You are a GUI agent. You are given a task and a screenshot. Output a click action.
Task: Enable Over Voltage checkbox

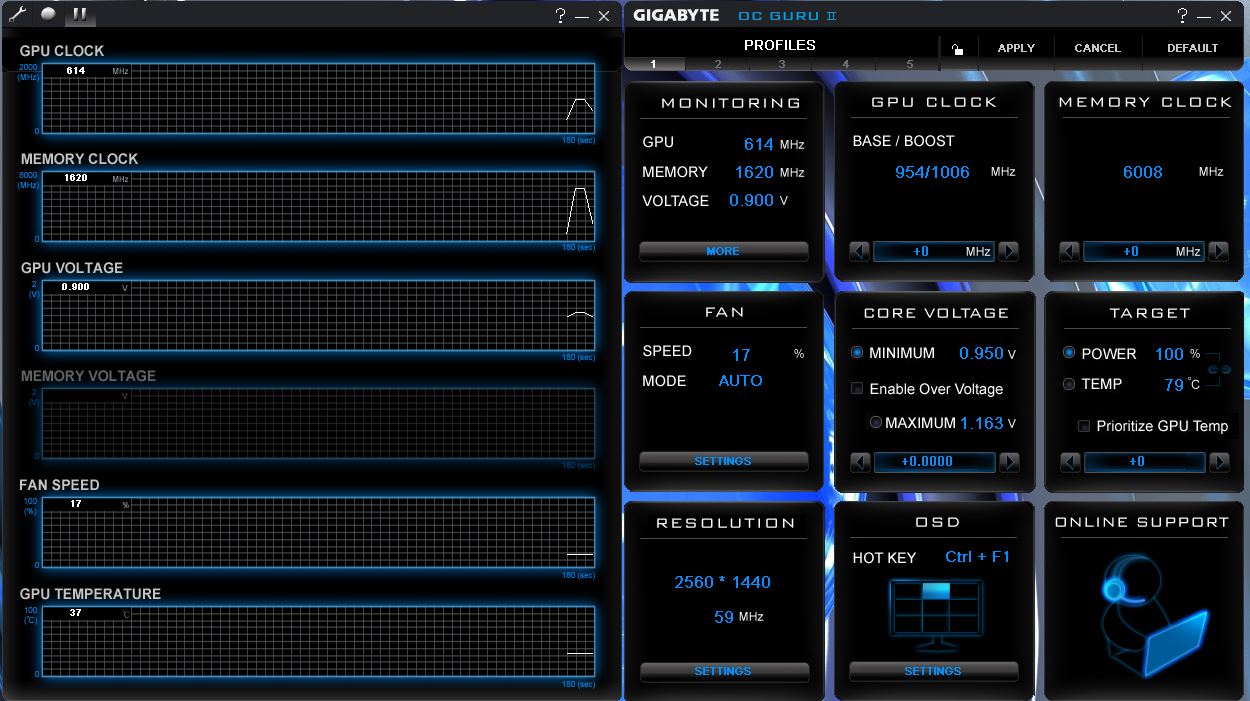tap(857, 389)
